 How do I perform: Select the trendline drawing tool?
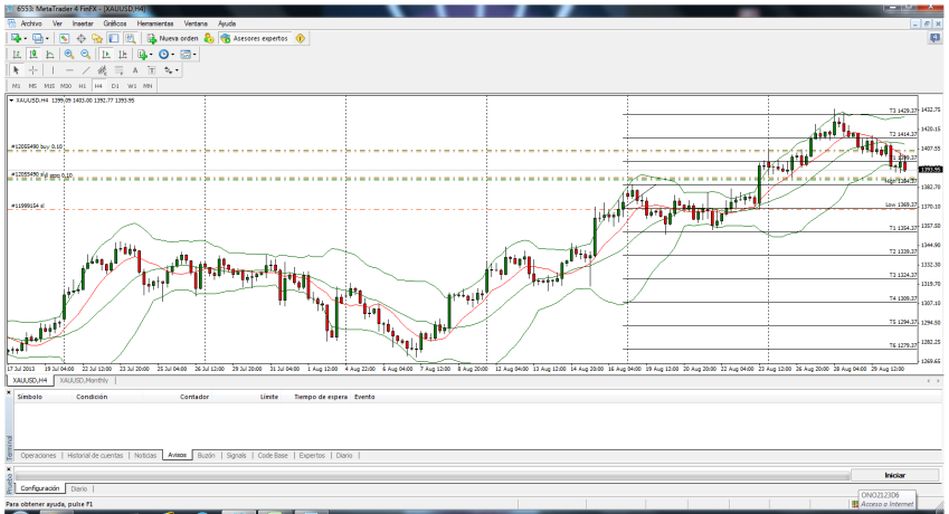86,70
